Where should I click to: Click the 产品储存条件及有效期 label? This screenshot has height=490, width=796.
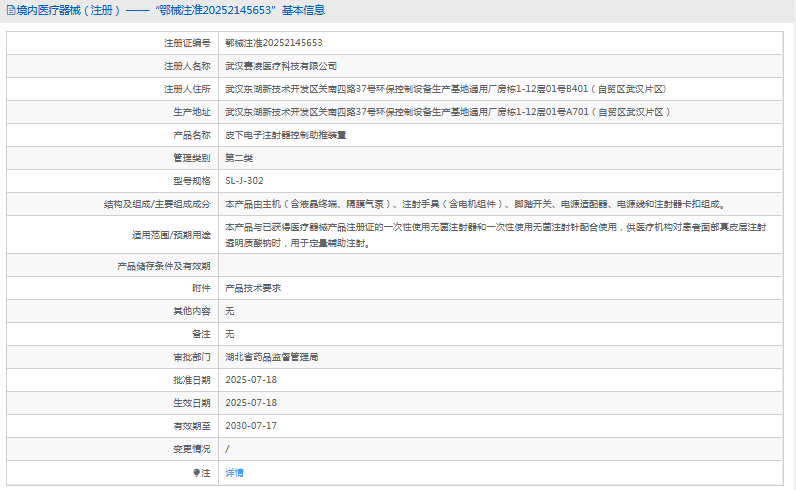pyautogui.click(x=163, y=266)
